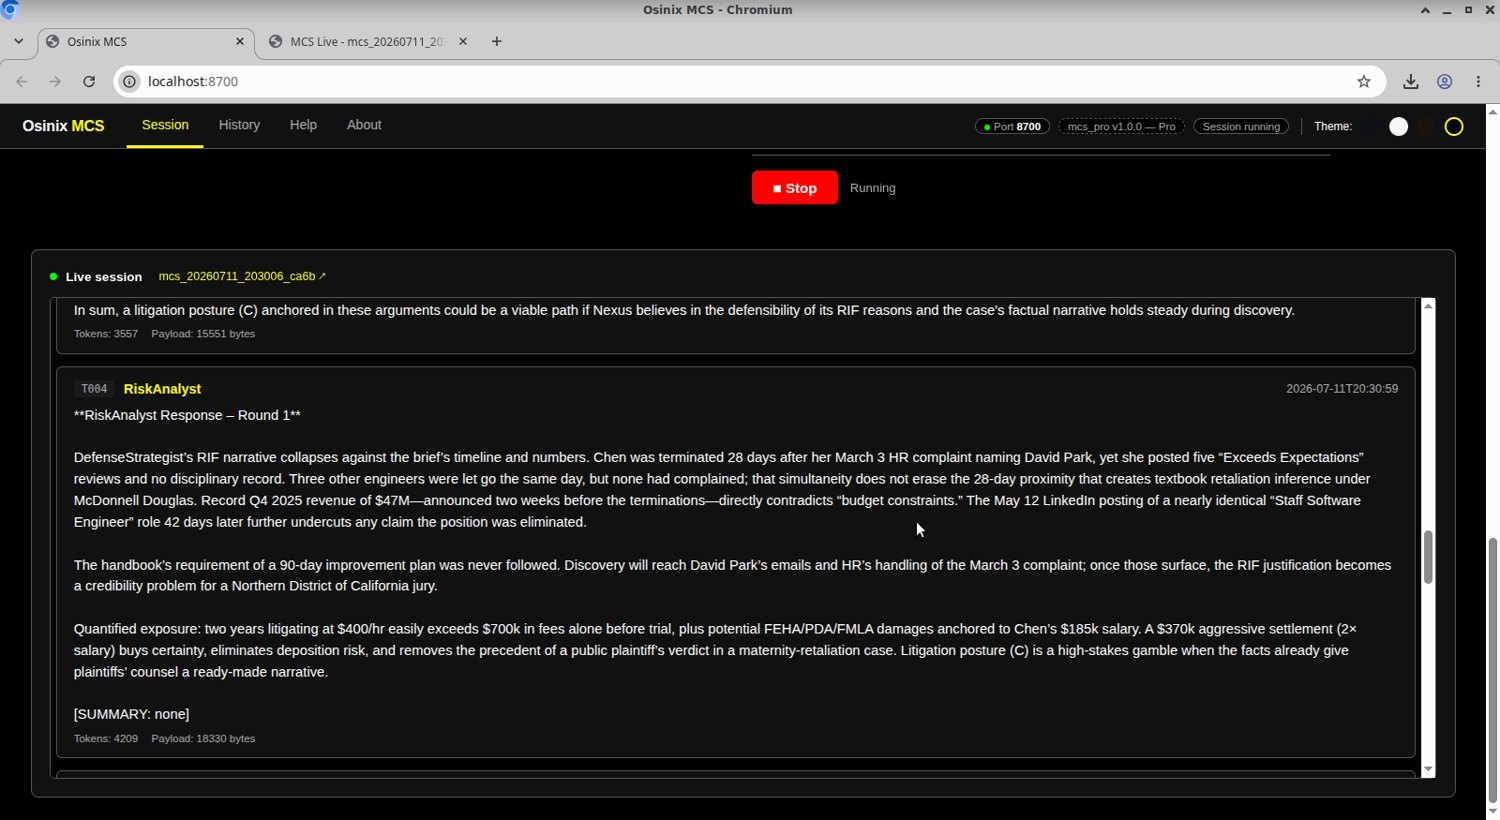Stop the running session with the red Stop button
The height and width of the screenshot is (820, 1500).
pos(794,188)
